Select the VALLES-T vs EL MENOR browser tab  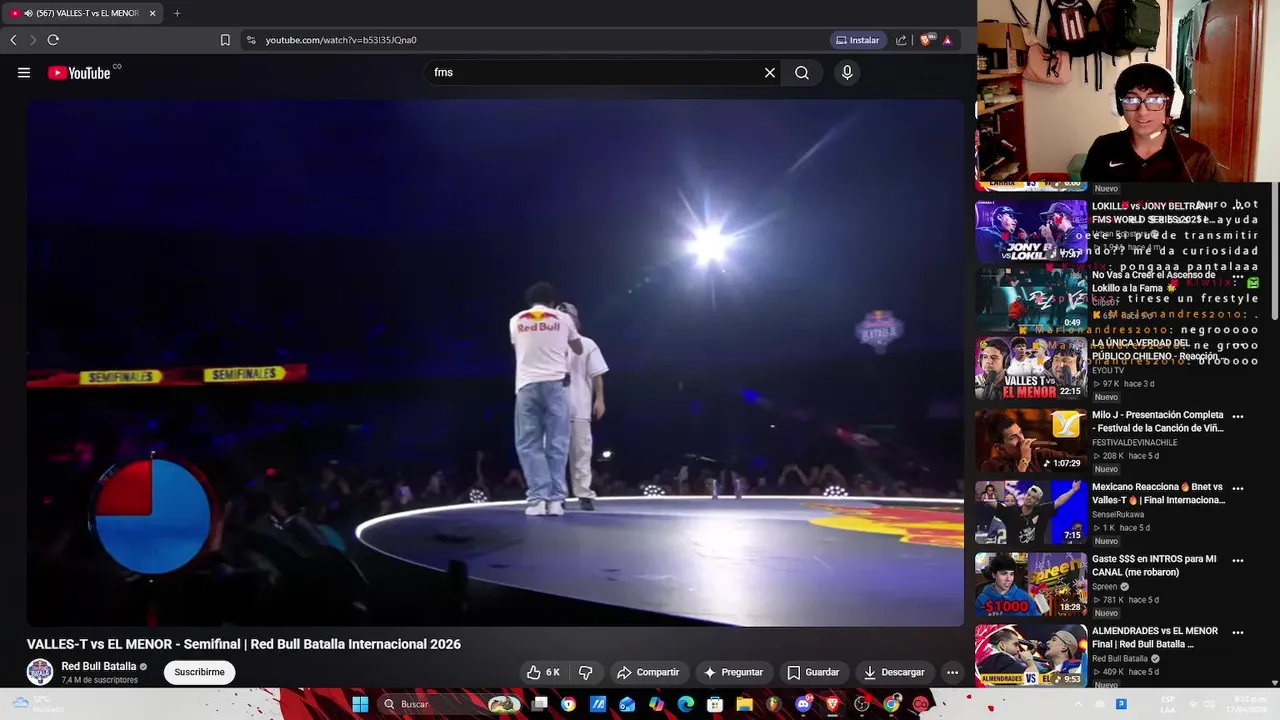[x=84, y=13]
